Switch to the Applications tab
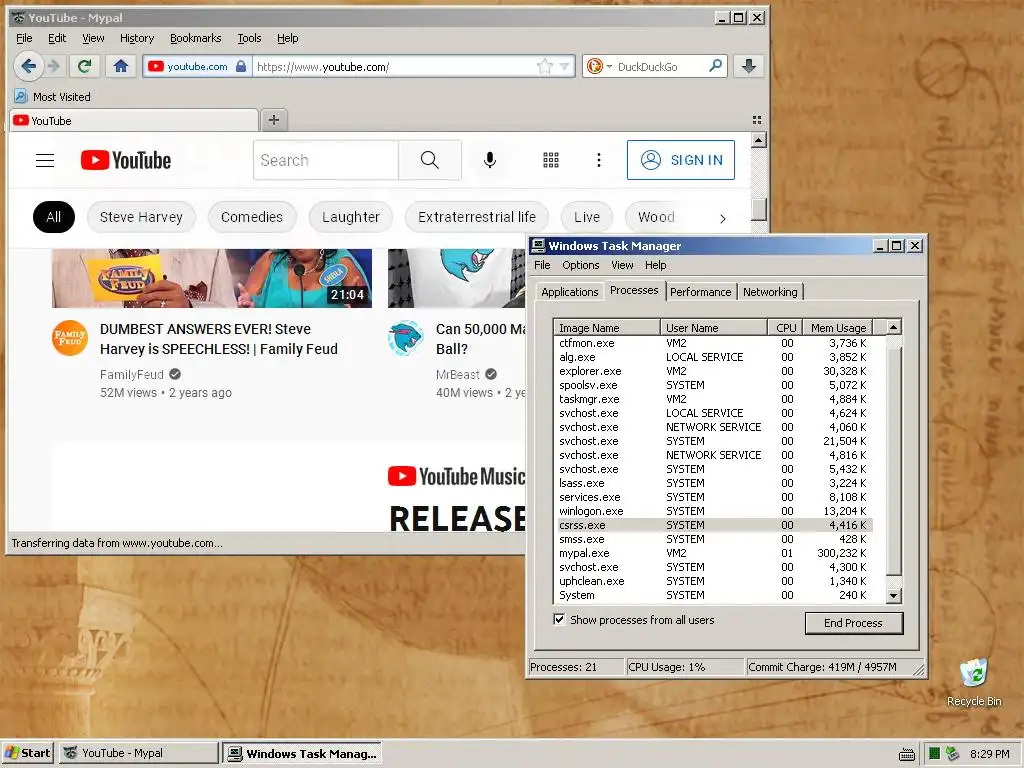This screenshot has width=1024, height=768. point(569,292)
